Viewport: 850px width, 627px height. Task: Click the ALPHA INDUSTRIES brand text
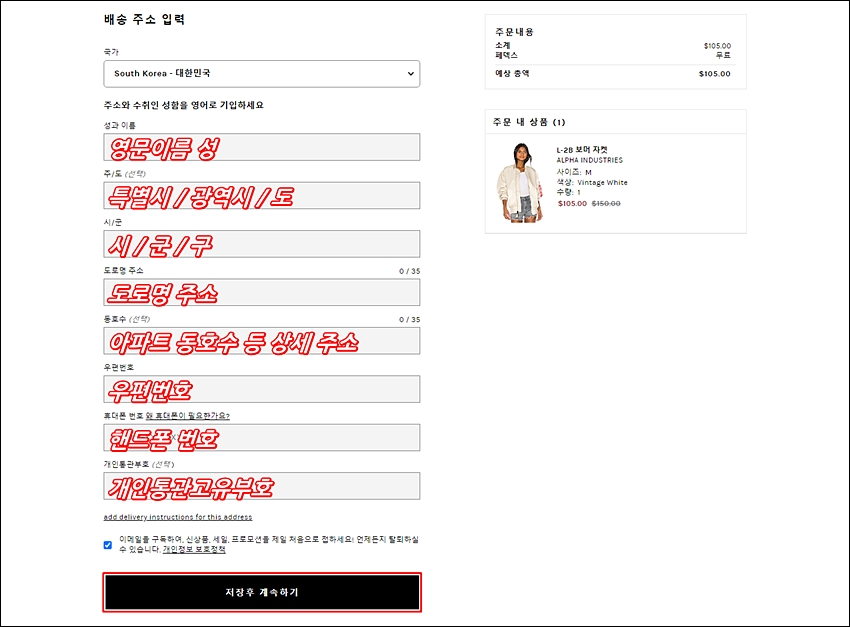click(589, 160)
